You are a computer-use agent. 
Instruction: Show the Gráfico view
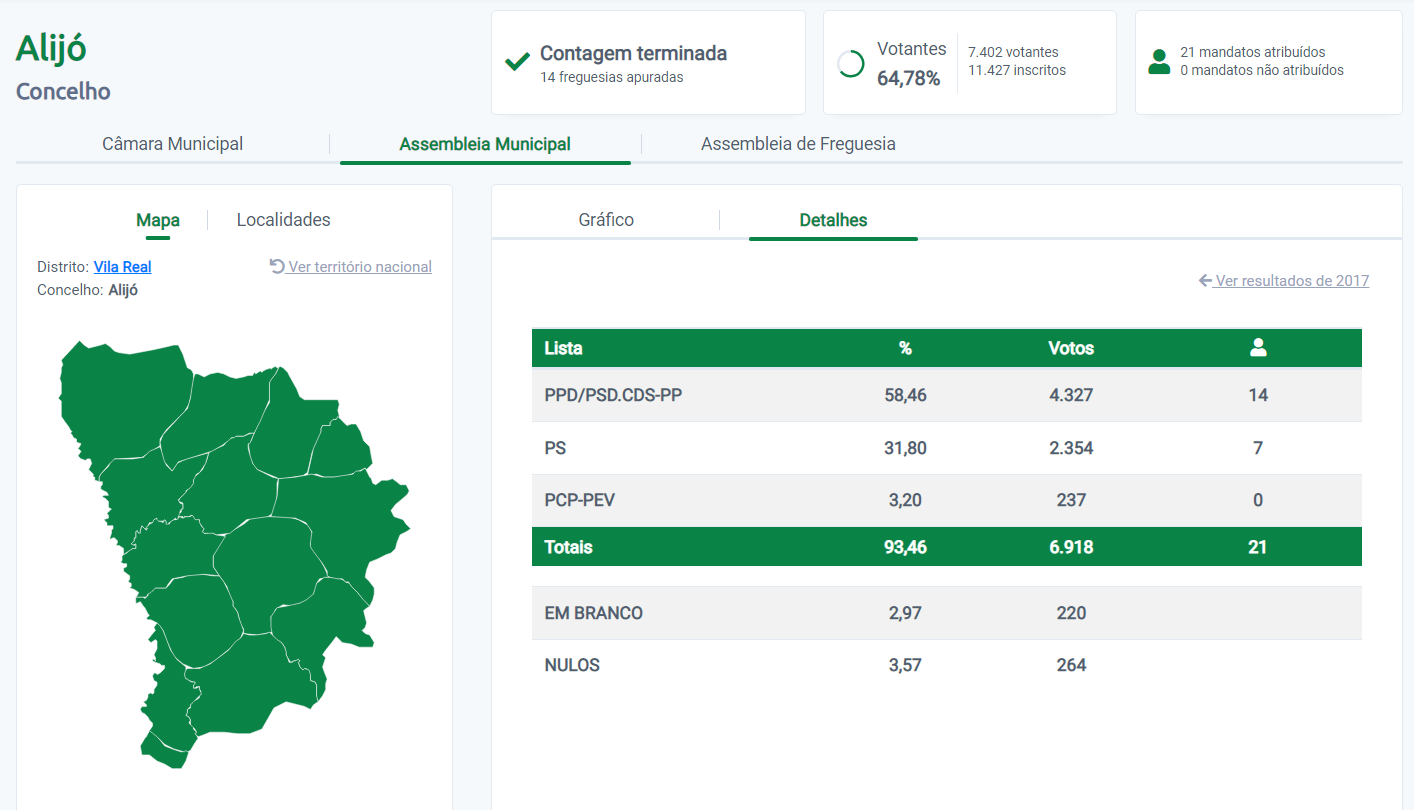click(606, 220)
